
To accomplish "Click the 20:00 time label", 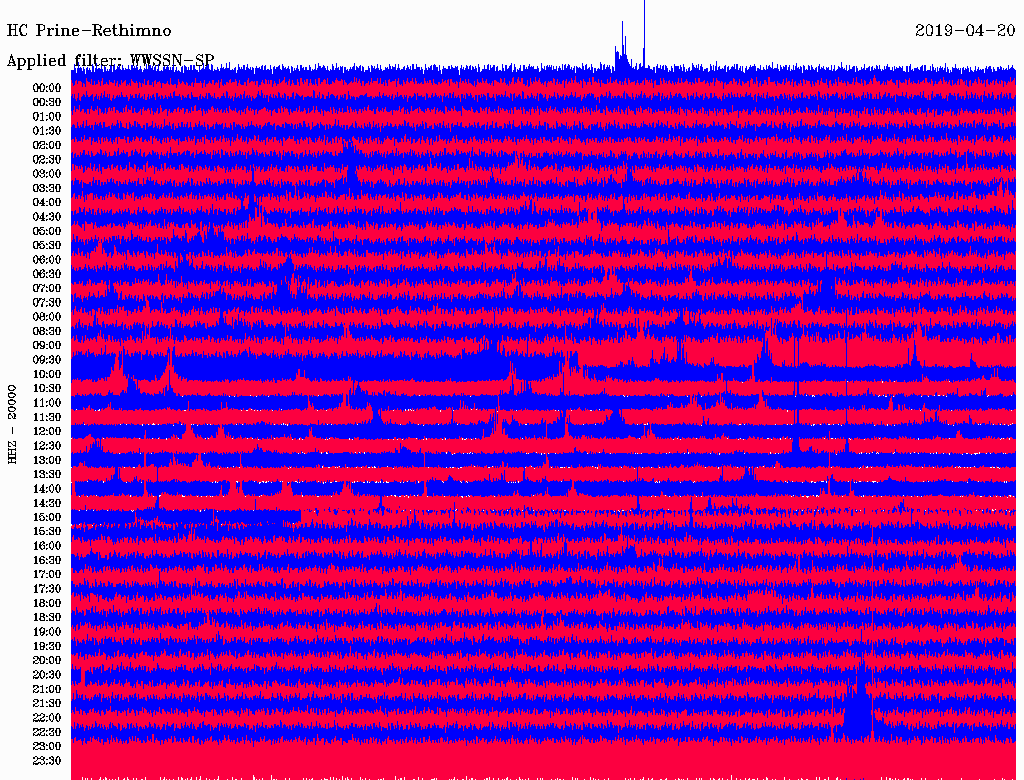I will pyautogui.click(x=47, y=660).
